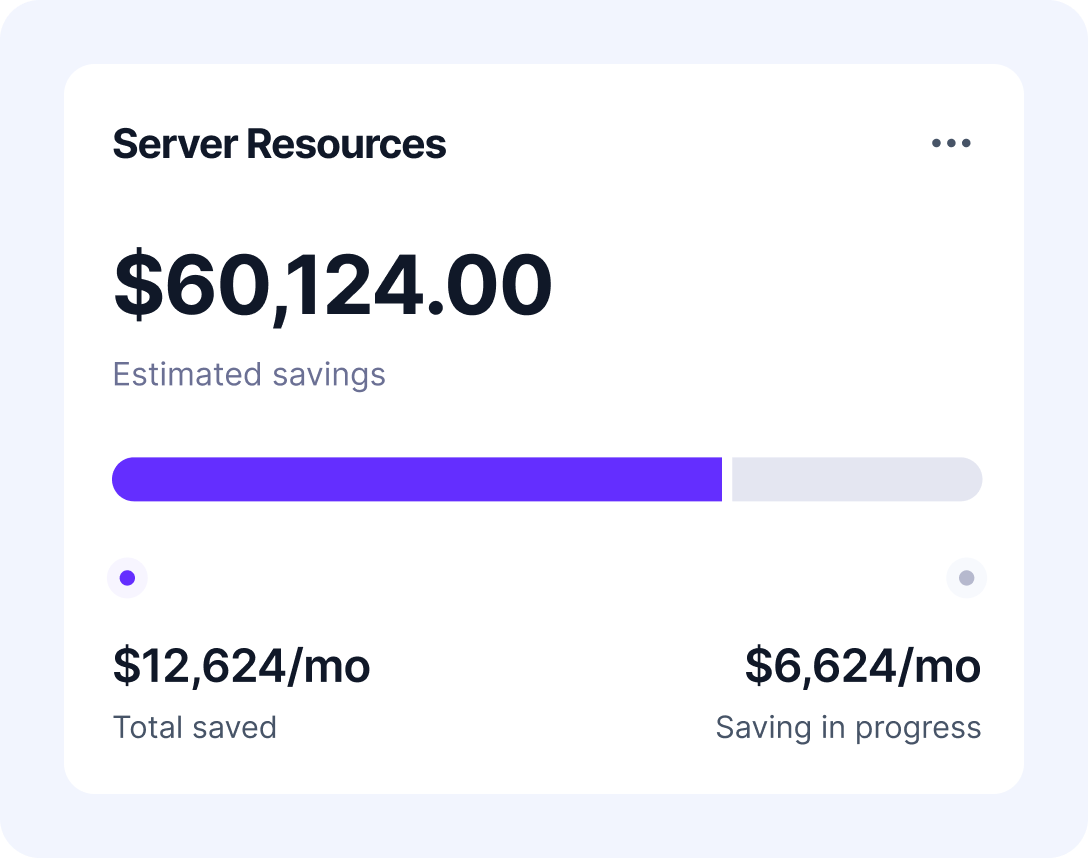Click the purple legend dot above Total saved
The height and width of the screenshot is (858, 1088).
click(x=127, y=578)
